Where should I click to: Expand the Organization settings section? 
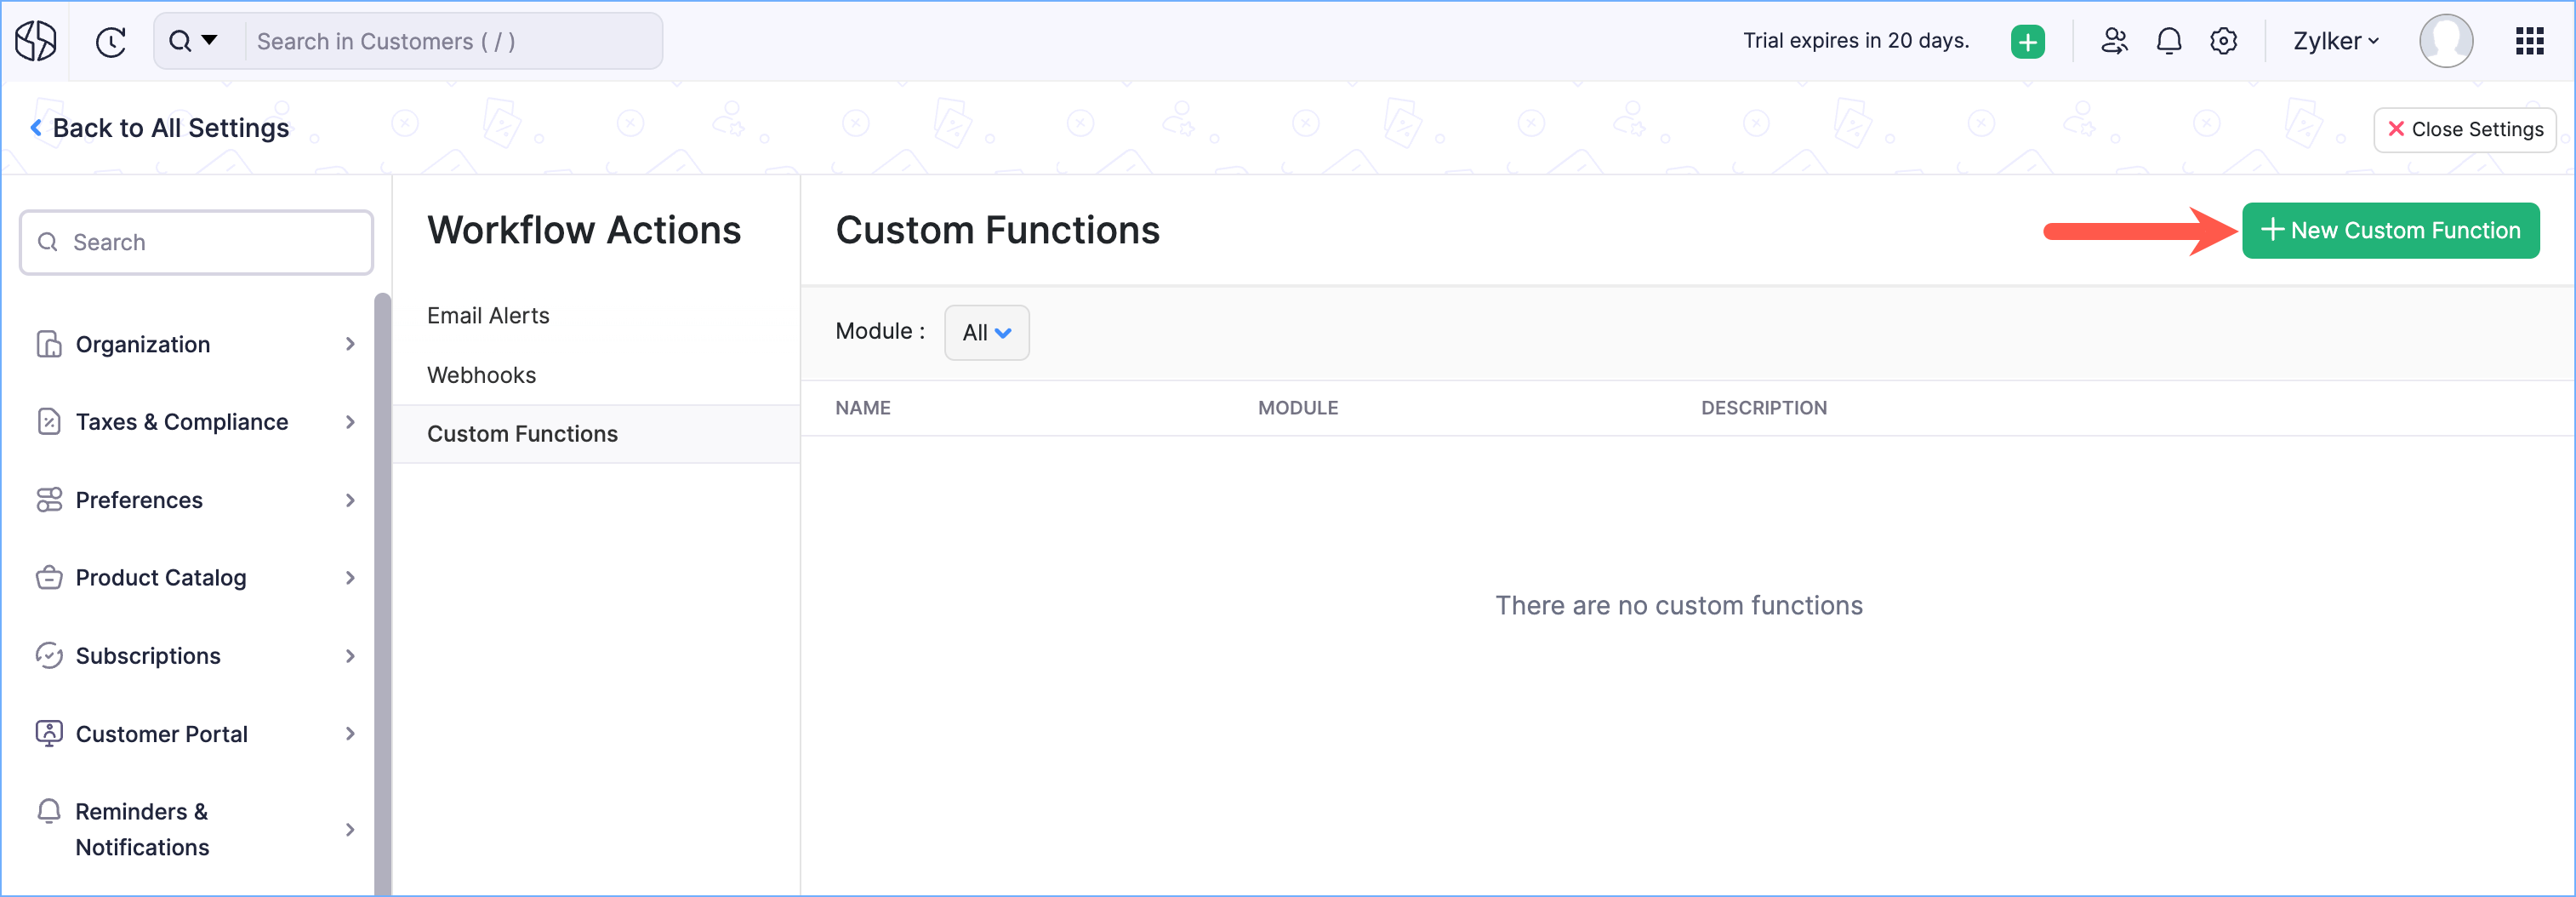(x=196, y=344)
